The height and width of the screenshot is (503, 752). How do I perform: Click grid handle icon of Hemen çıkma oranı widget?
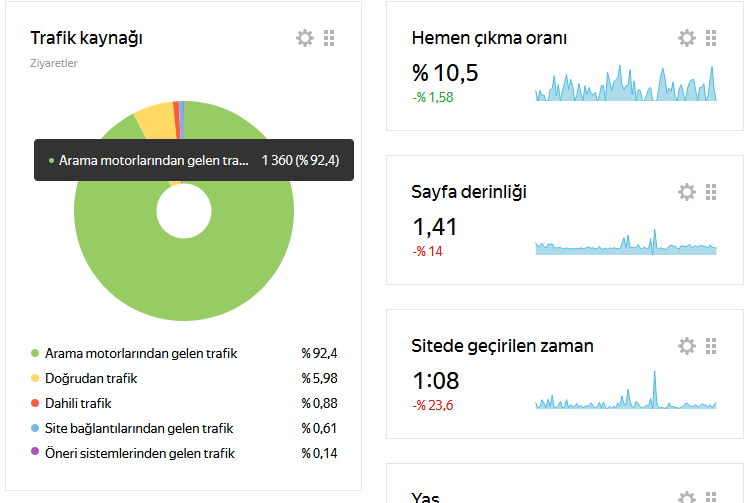click(711, 38)
